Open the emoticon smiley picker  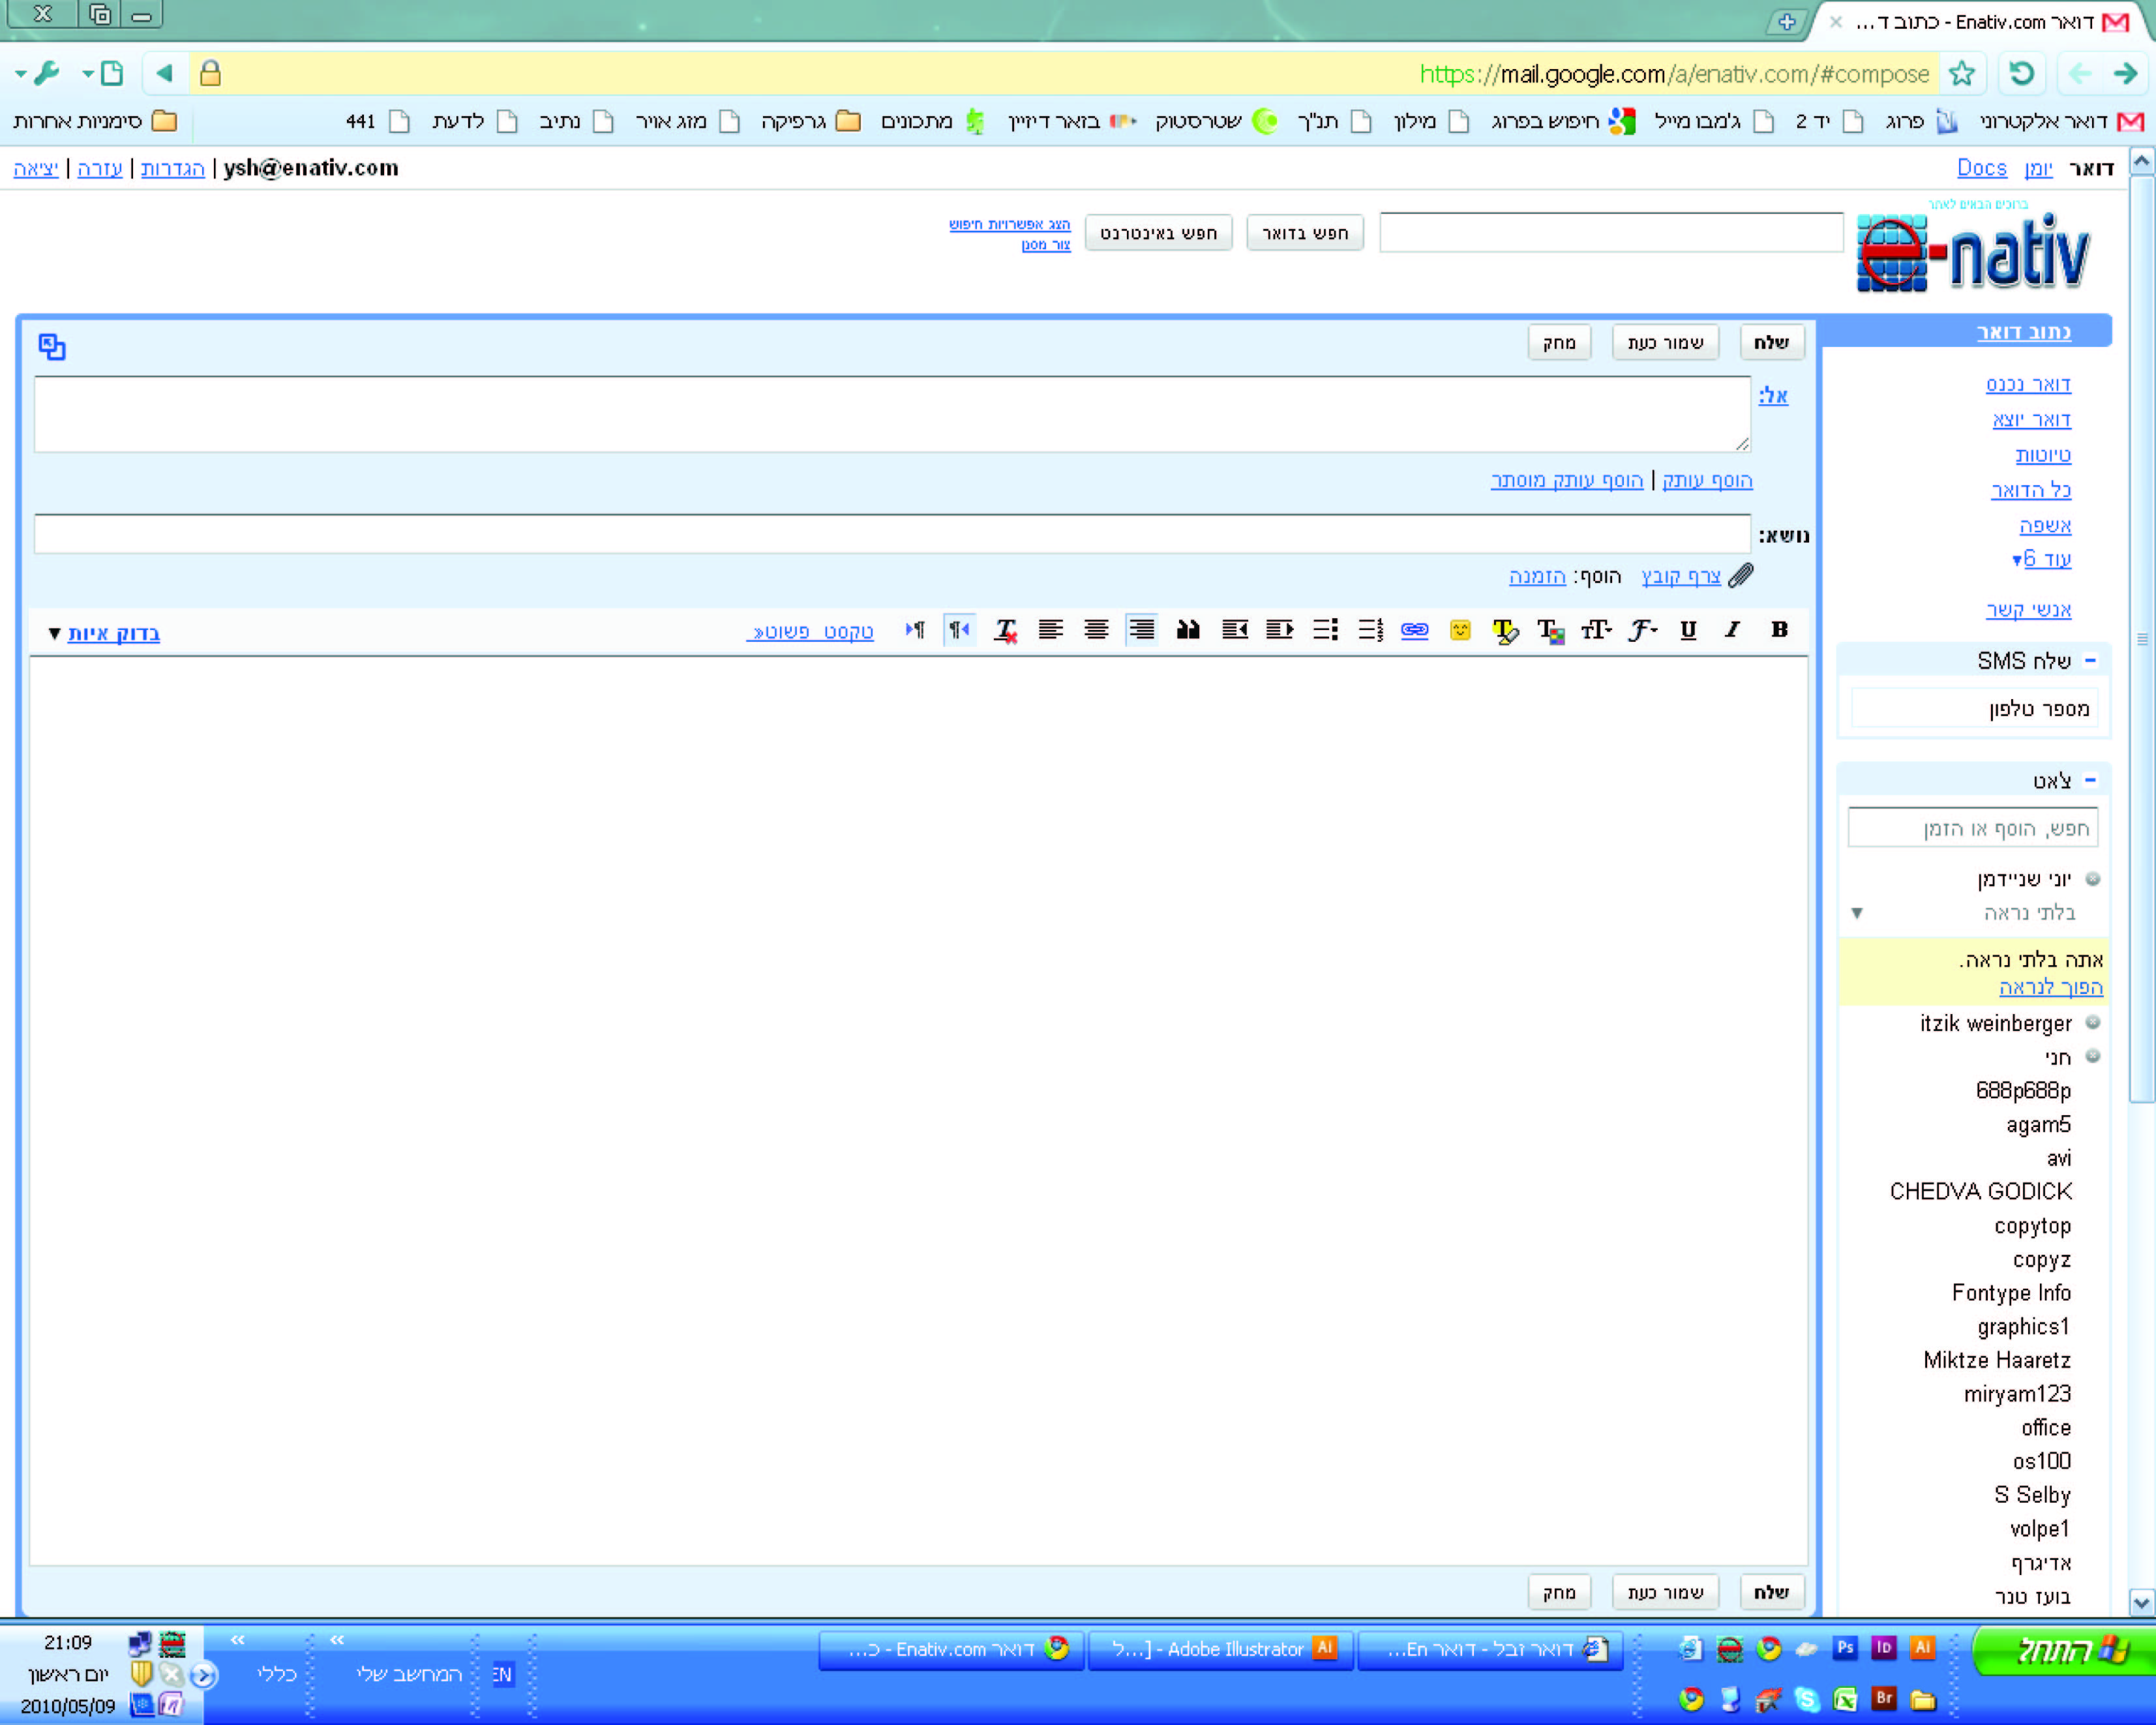click(x=1460, y=630)
